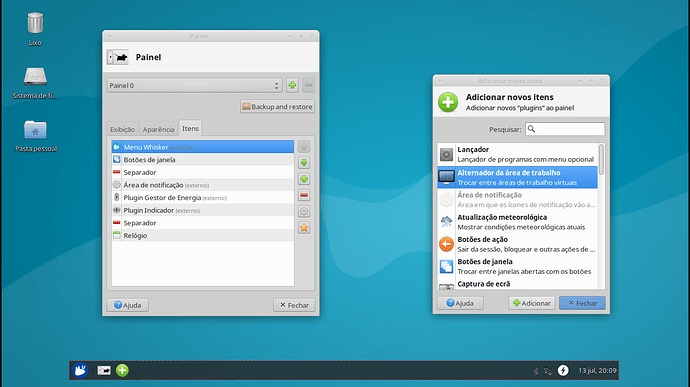
Task: Click Lançador gear icon in plugin list
Action: 446,155
